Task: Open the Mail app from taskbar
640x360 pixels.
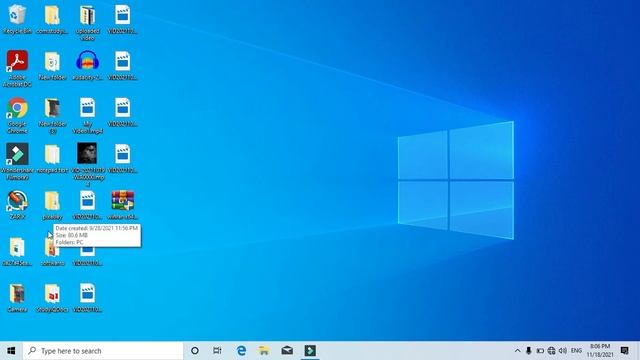Action: pos(287,351)
